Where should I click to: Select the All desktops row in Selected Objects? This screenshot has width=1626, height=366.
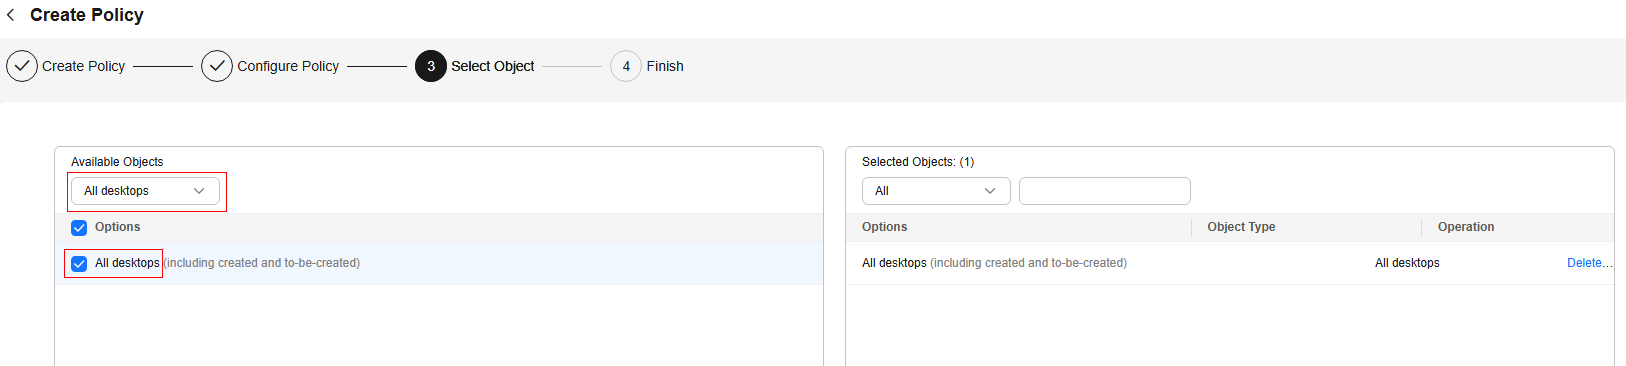tap(1230, 263)
